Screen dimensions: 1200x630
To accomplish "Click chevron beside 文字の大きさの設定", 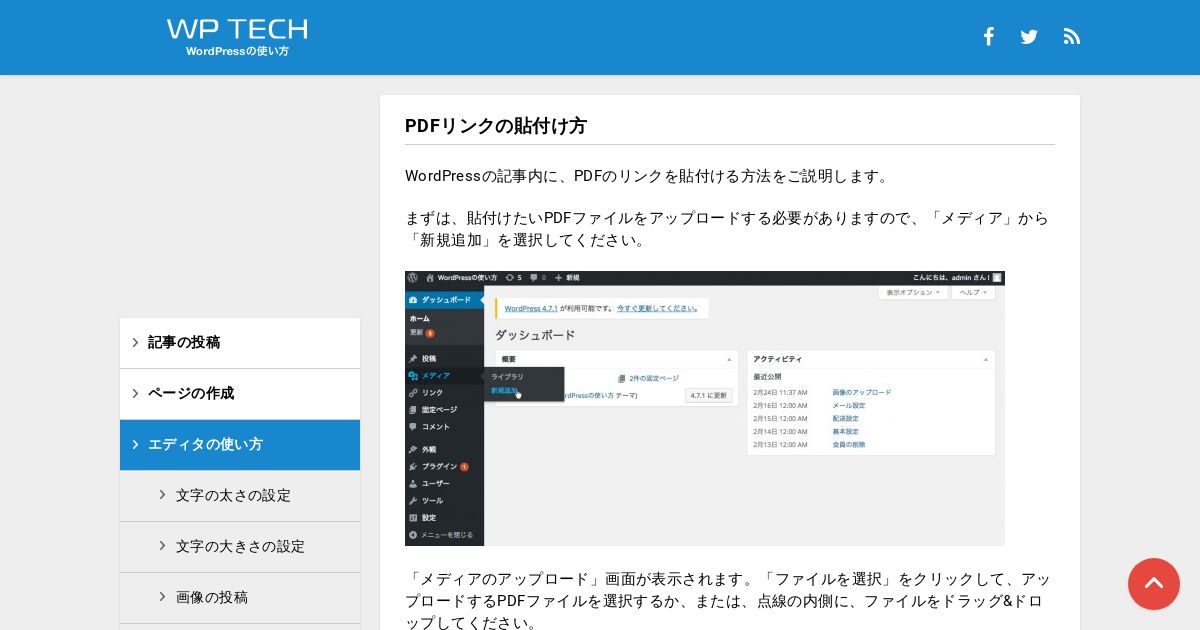I will 163,546.
